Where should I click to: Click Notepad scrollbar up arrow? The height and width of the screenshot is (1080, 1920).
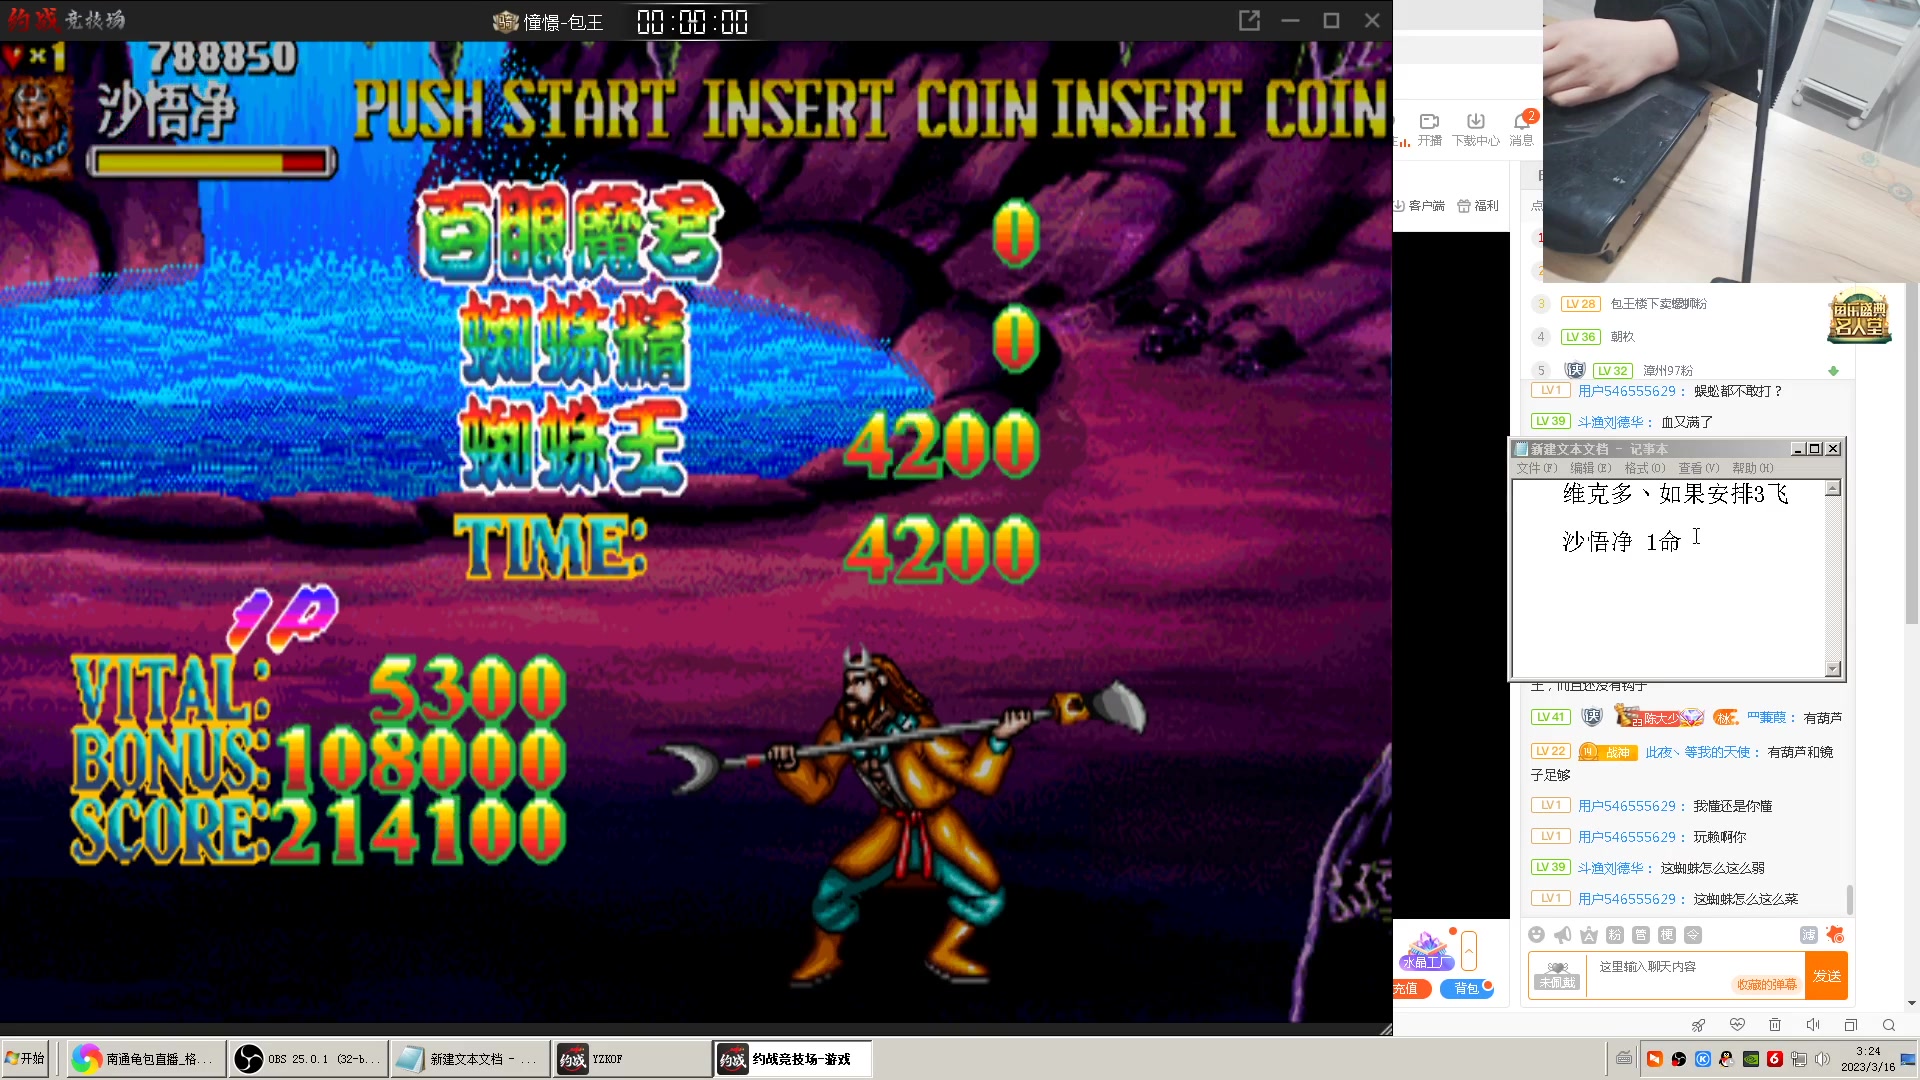[x=1833, y=489]
